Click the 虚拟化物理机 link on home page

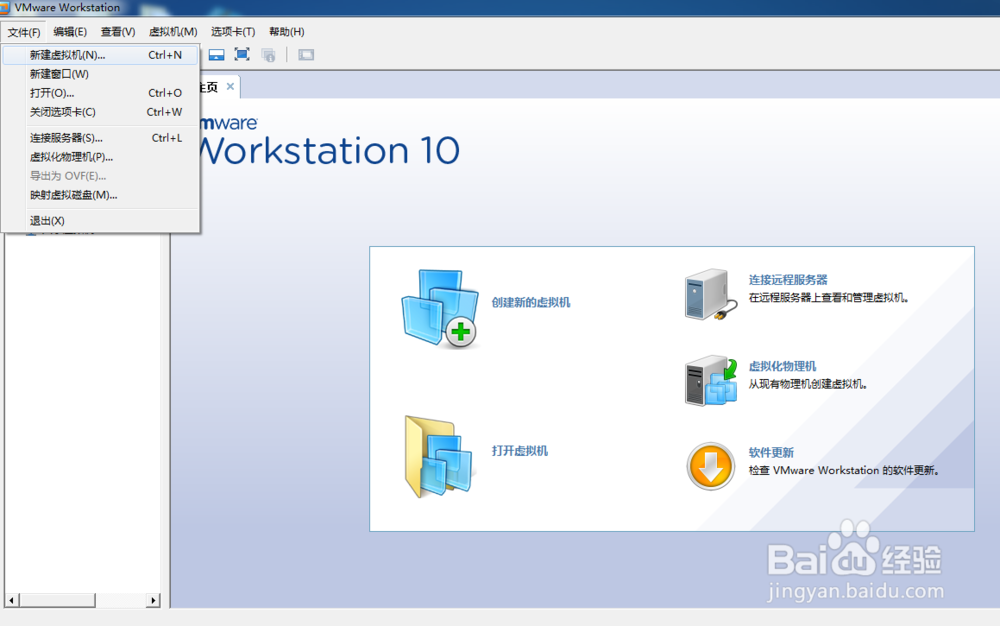click(782, 366)
